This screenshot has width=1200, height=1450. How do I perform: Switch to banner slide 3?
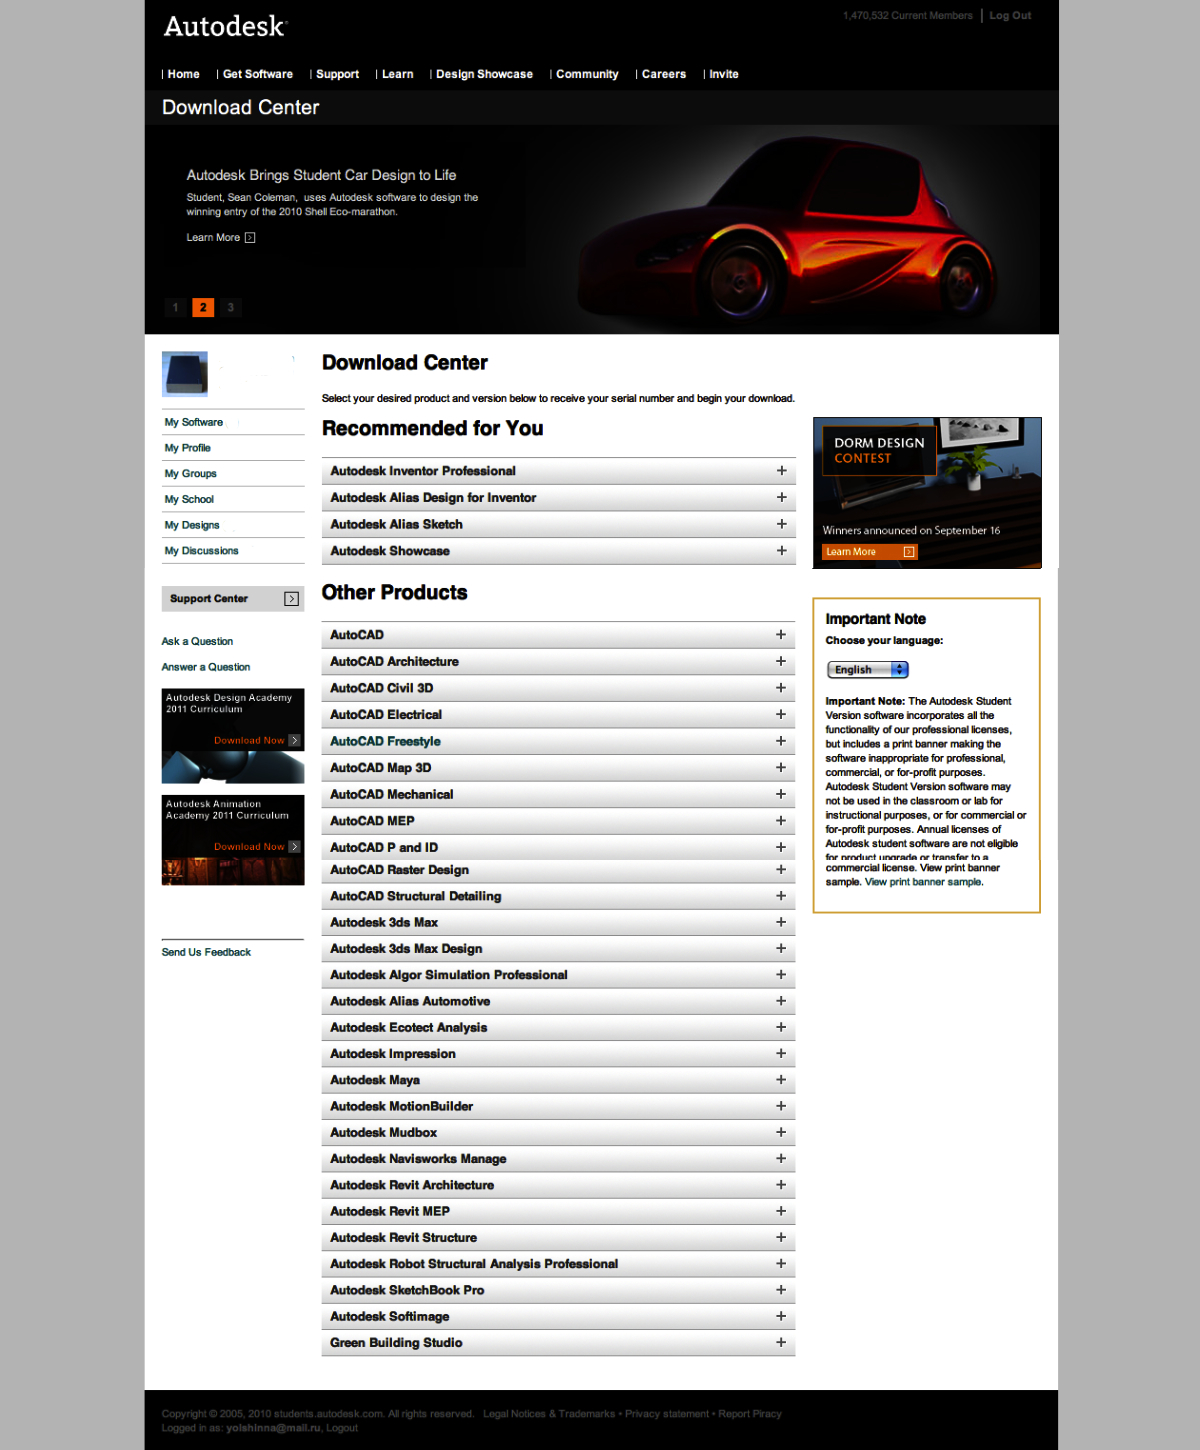(x=231, y=308)
